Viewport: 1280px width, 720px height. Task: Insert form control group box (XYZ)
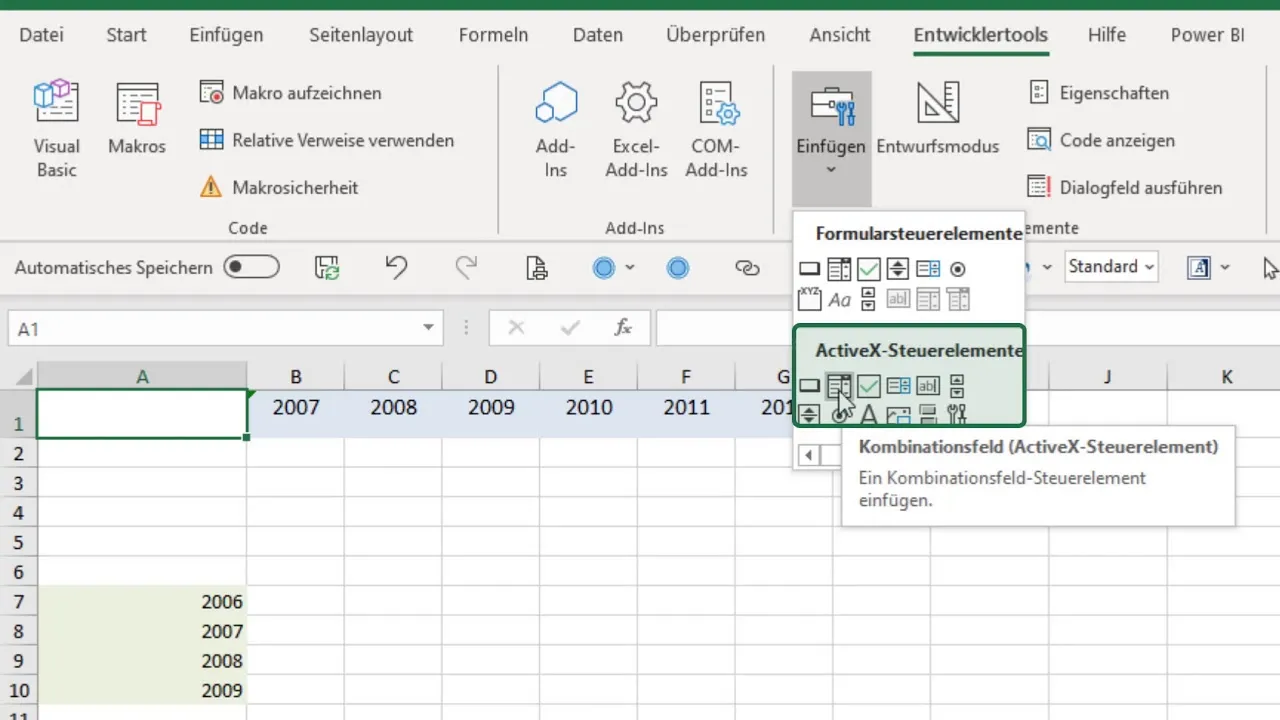(809, 298)
